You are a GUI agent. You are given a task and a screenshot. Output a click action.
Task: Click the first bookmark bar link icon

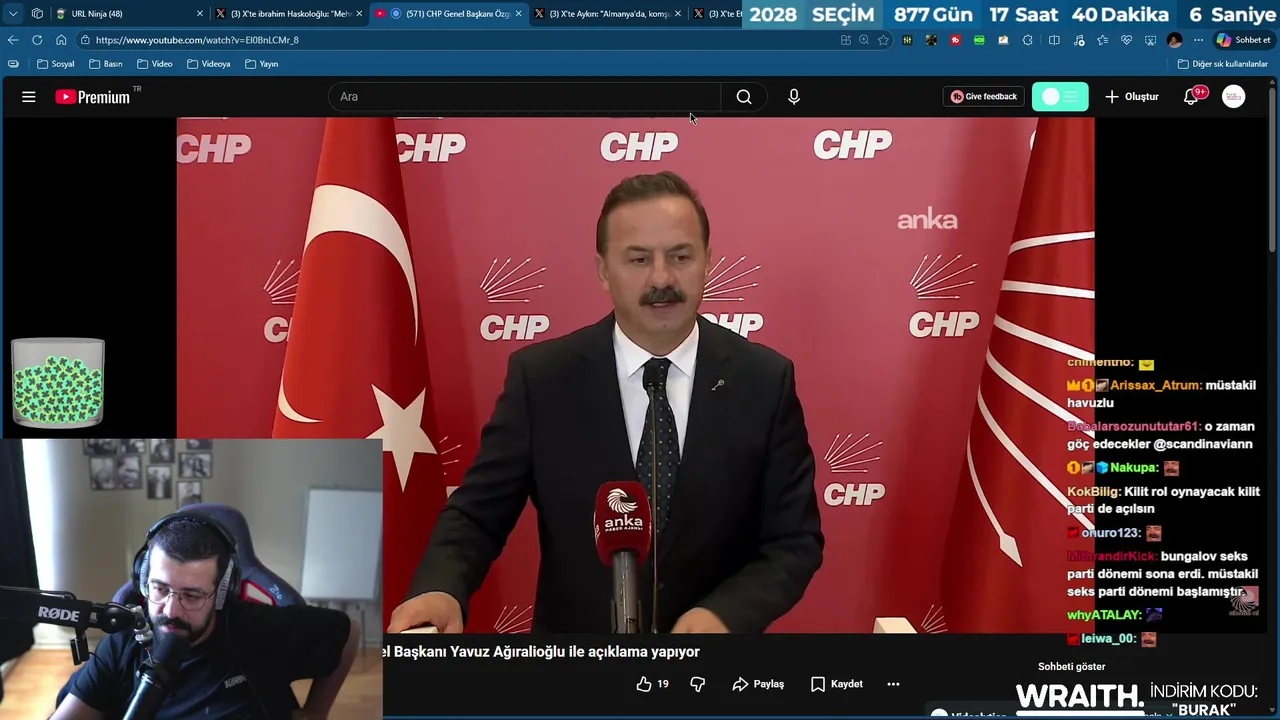(13, 64)
